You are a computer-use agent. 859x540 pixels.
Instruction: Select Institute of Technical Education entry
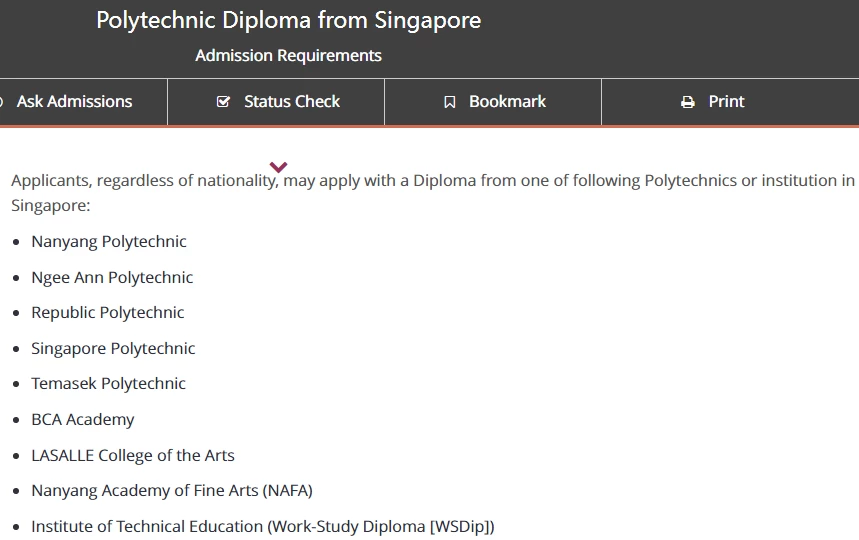[263, 526]
